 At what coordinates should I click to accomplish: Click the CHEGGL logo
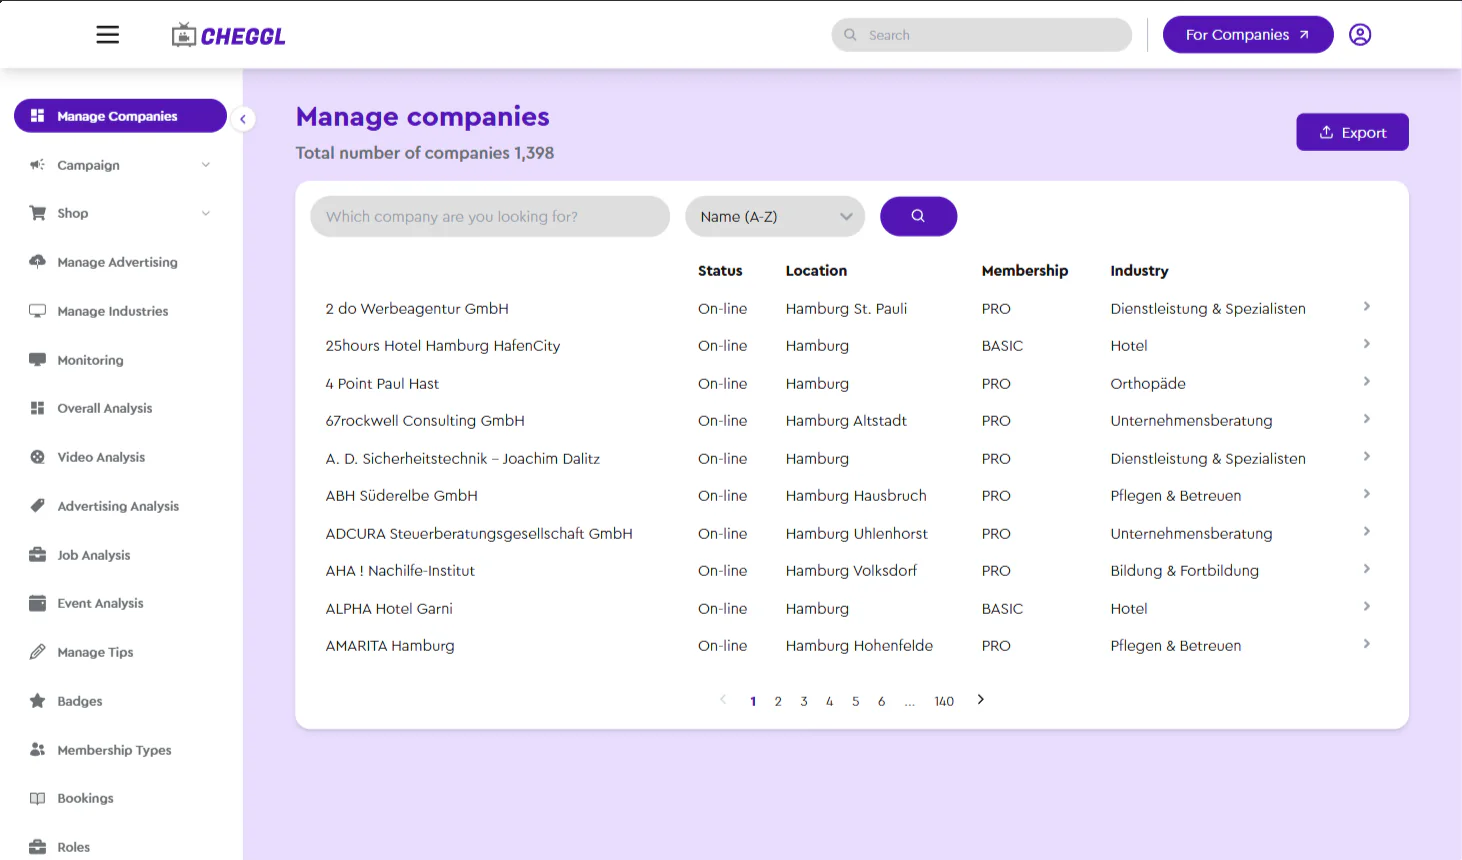coord(228,36)
